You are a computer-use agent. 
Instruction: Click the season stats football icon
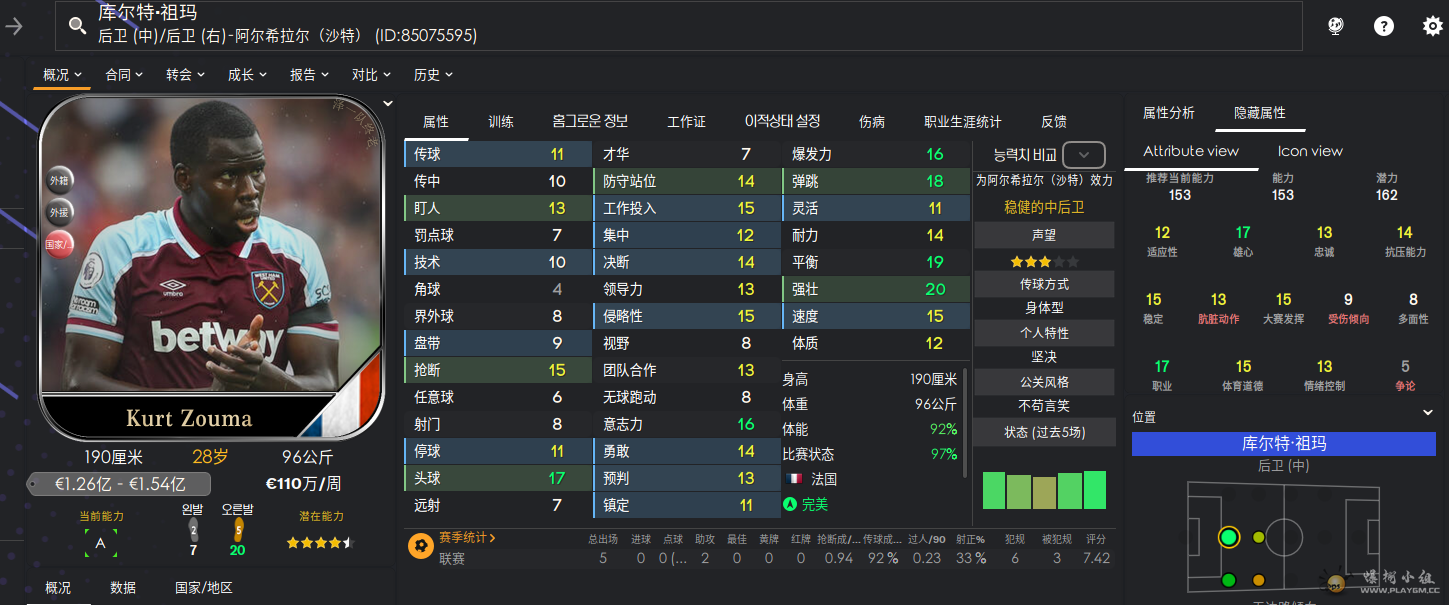point(421,545)
